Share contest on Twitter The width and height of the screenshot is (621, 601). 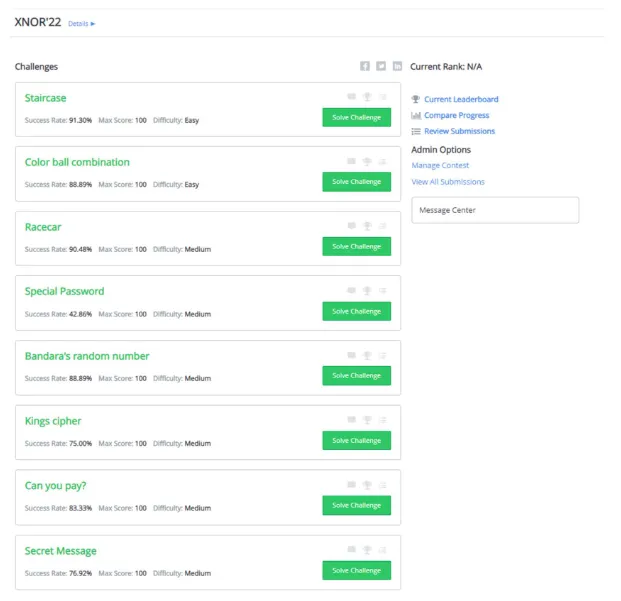[381, 66]
